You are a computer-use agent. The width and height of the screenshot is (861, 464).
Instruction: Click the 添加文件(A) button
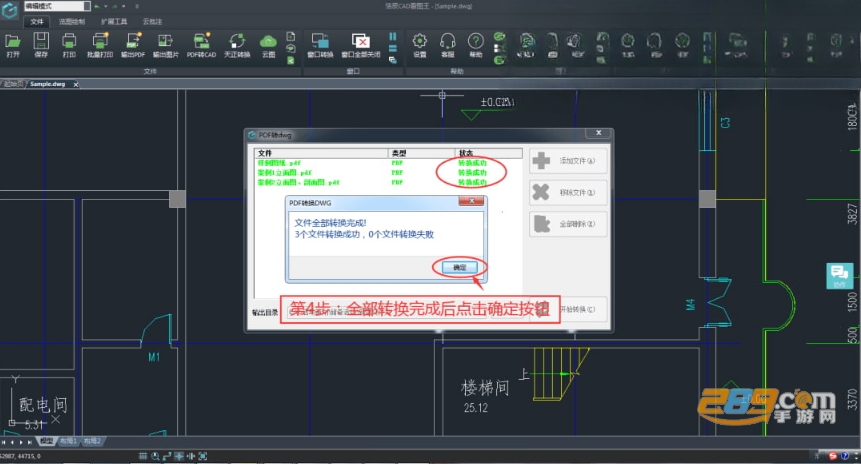click(x=568, y=161)
